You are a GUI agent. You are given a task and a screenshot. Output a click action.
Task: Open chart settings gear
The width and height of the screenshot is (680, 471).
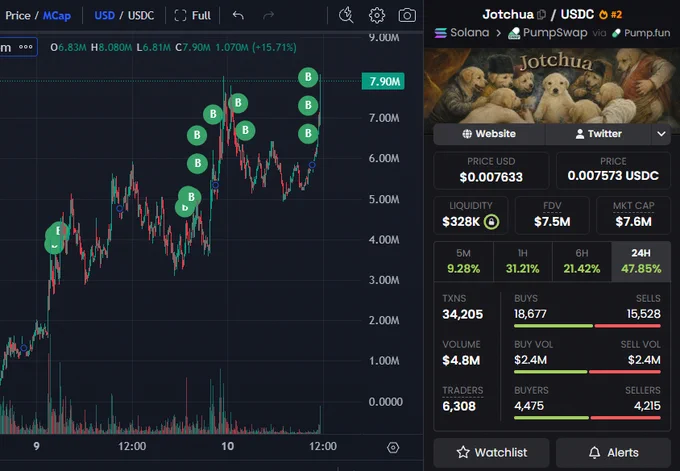click(377, 15)
